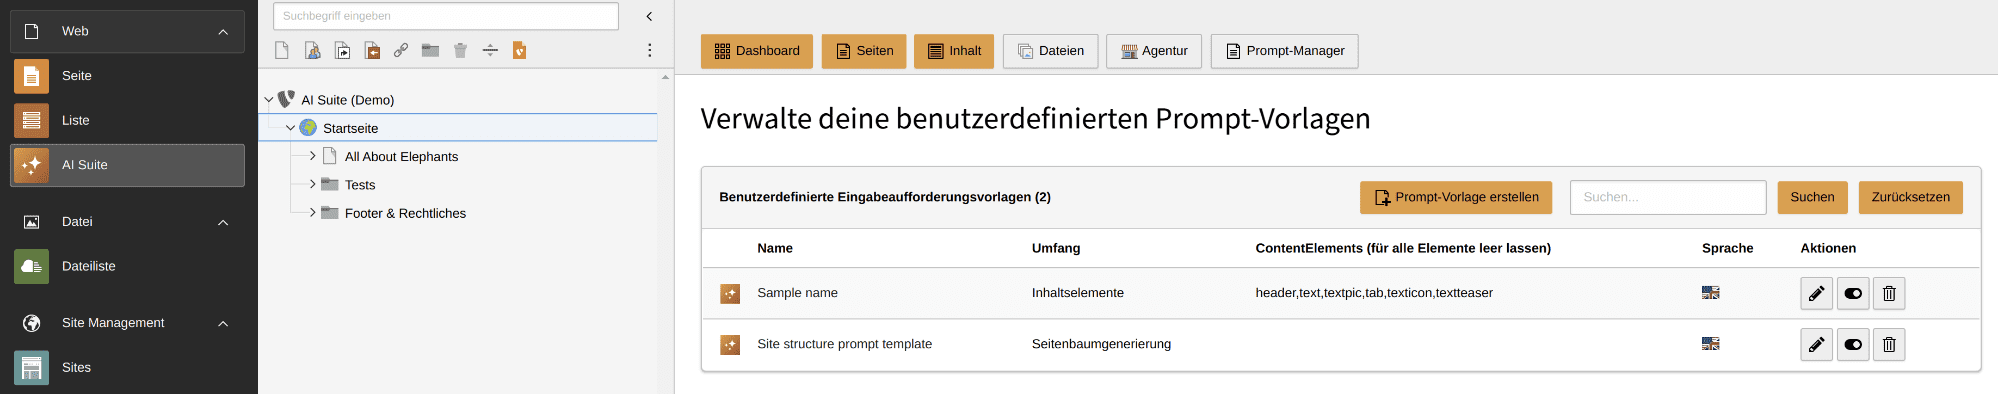Expand the Footer & Rechtliches tree node
Screen dimensions: 2000x394
(312, 213)
